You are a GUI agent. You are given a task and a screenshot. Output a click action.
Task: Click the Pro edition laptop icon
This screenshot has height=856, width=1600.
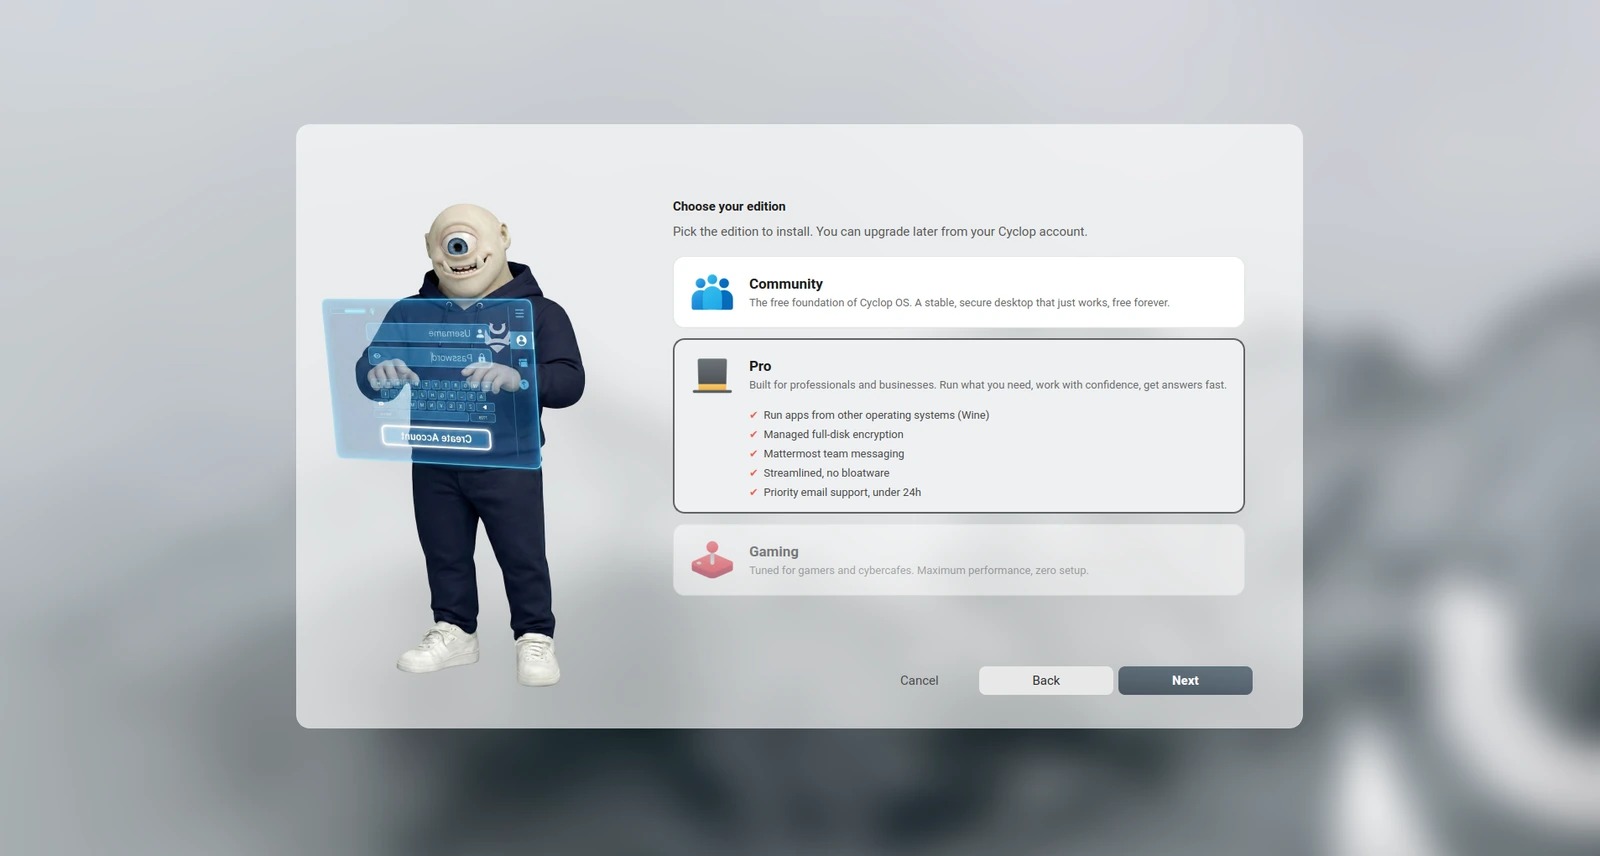(x=712, y=375)
